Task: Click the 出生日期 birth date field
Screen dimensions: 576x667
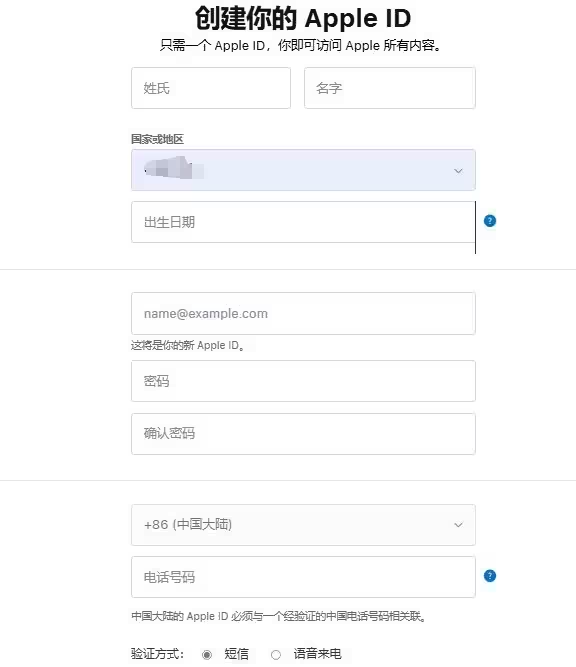Action: (x=303, y=222)
